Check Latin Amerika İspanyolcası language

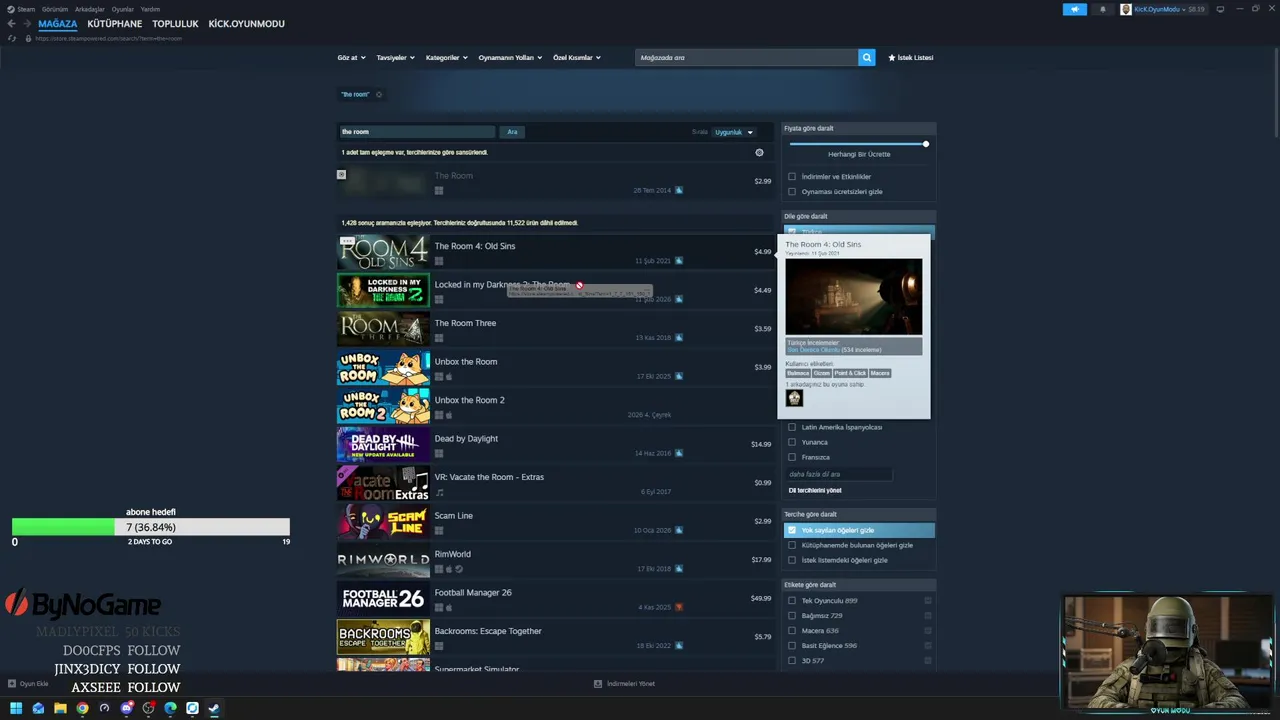click(792, 427)
